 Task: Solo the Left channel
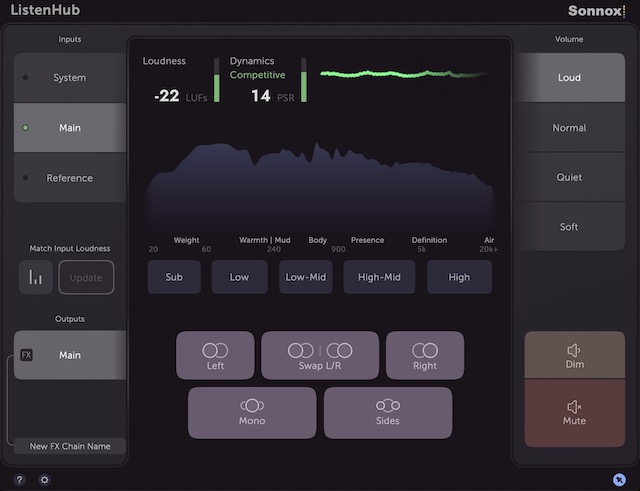pos(215,355)
